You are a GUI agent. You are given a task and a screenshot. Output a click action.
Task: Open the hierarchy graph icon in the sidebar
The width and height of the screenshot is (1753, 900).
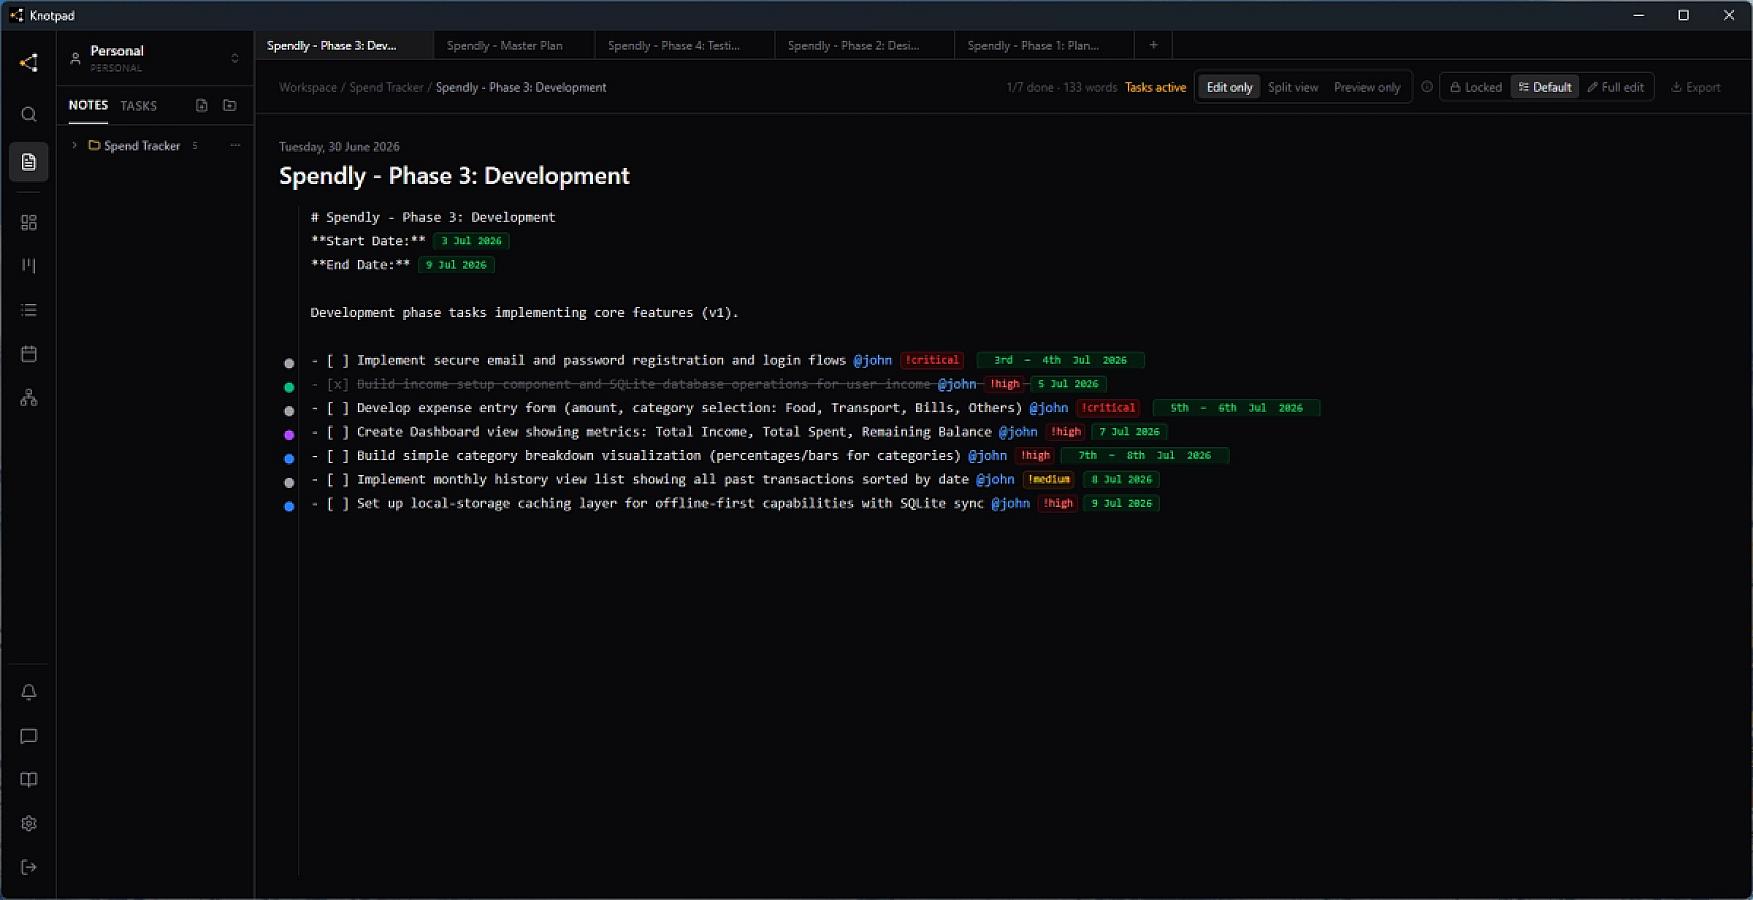pos(29,398)
